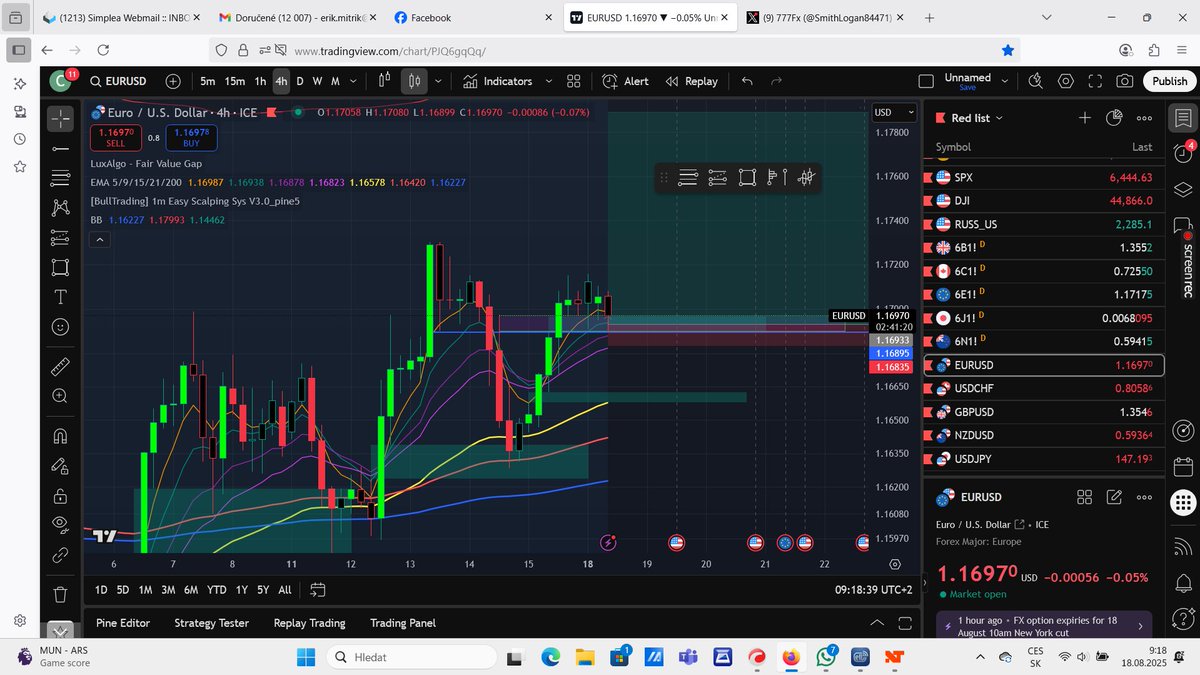Toggle lock all drawing tools

point(60,496)
